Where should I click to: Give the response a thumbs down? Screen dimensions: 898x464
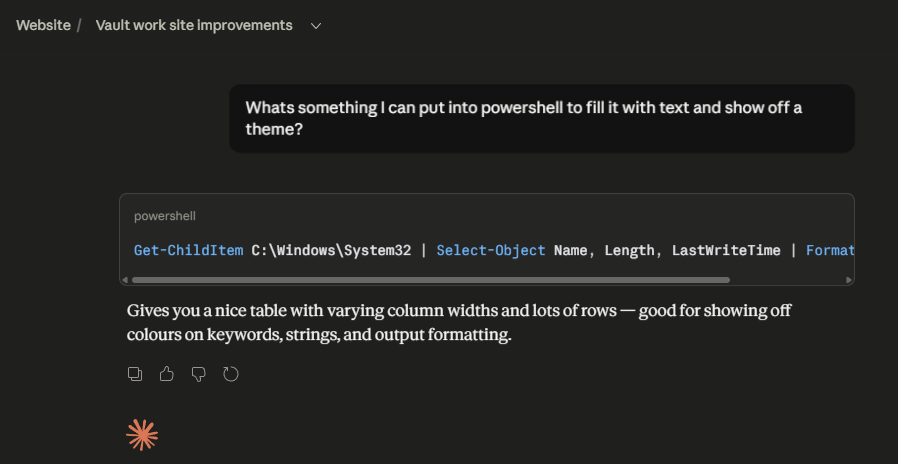click(199, 374)
